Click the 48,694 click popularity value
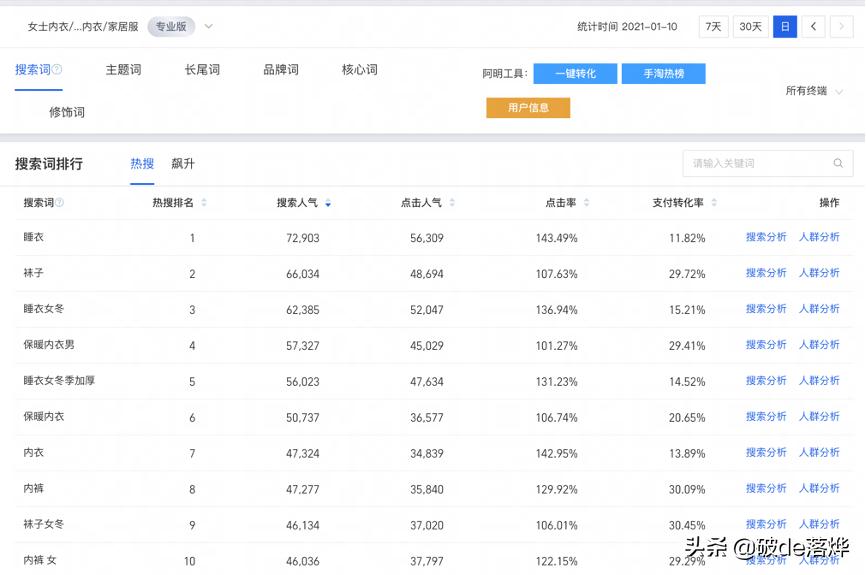Screen dimensions: 866x575 coord(426,274)
